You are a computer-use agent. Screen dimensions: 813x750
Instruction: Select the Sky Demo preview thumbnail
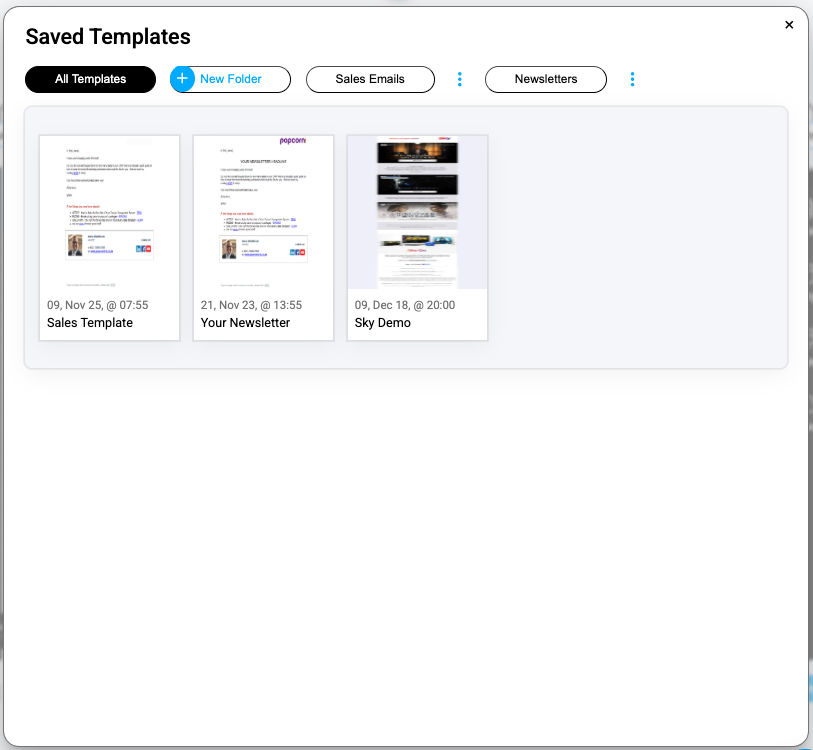tap(417, 212)
